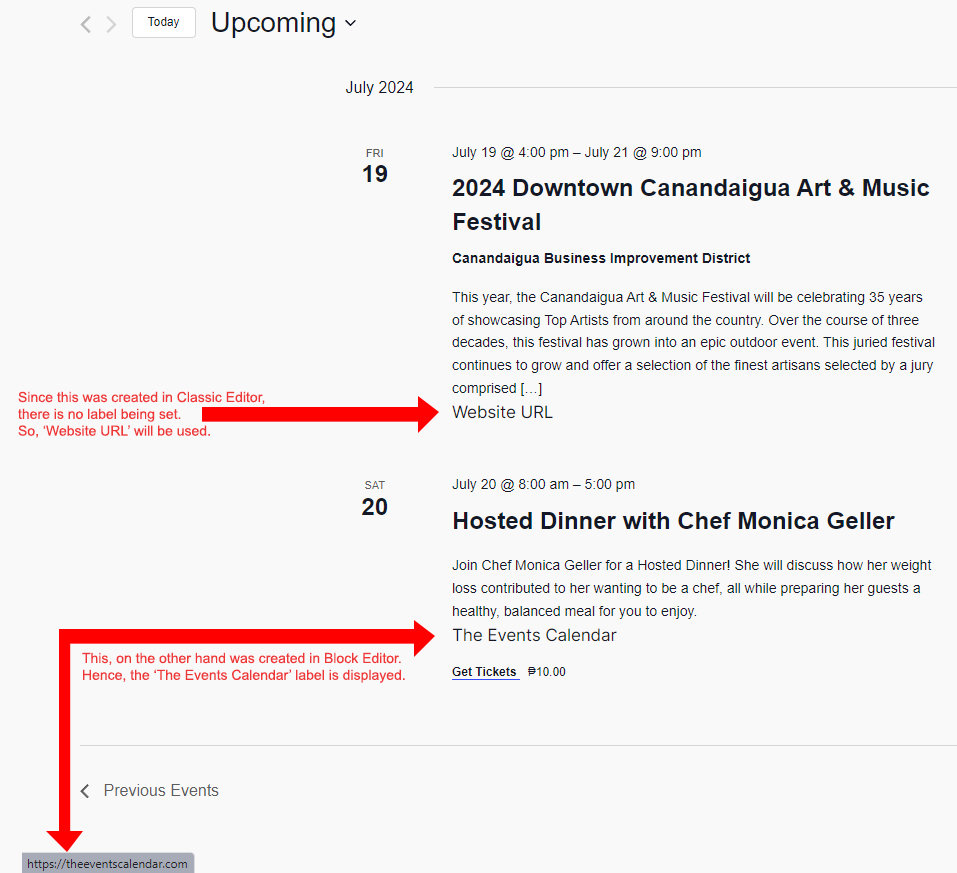Click the July 2024 month heading

(379, 87)
